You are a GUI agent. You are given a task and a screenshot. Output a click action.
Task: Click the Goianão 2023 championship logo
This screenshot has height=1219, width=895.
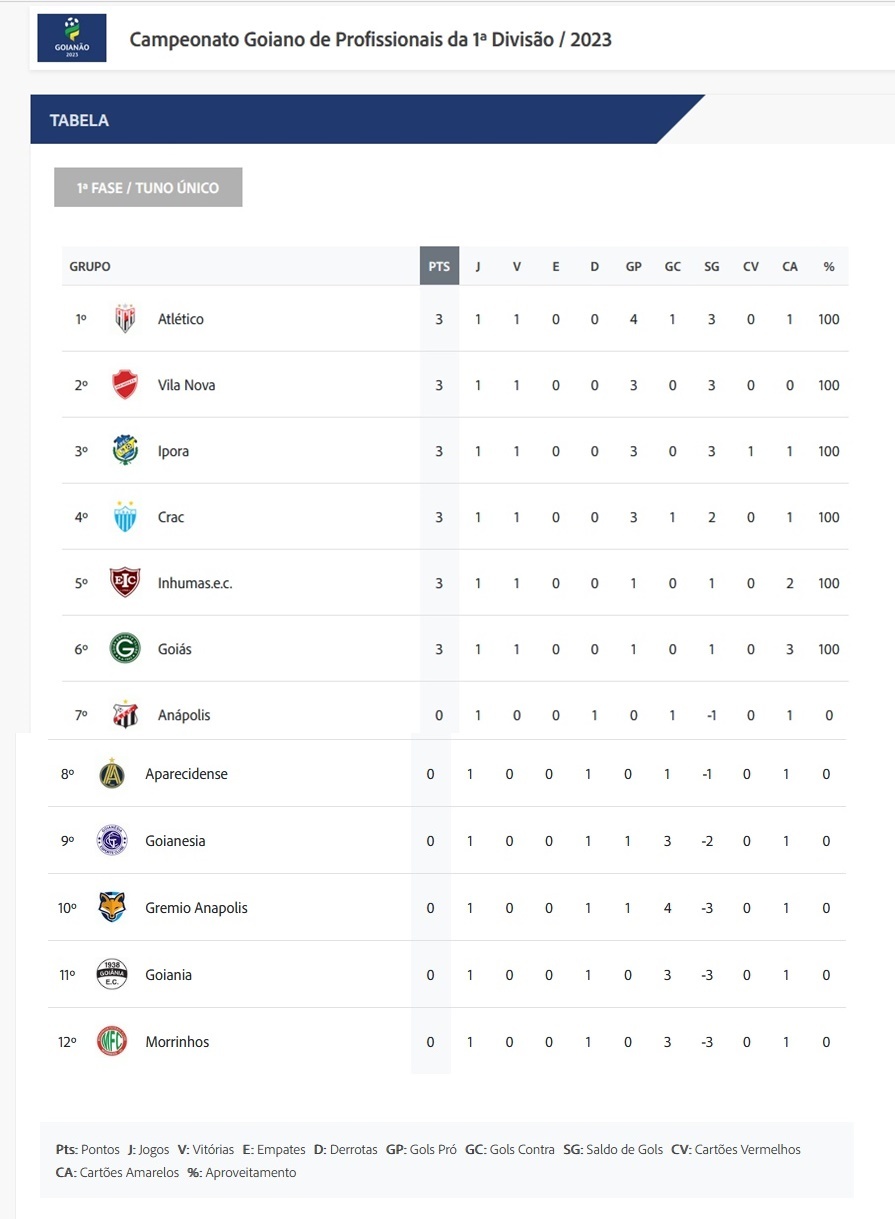[71, 39]
